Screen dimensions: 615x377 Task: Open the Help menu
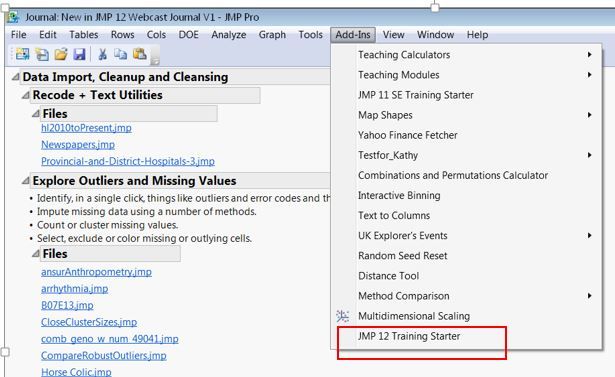477,35
